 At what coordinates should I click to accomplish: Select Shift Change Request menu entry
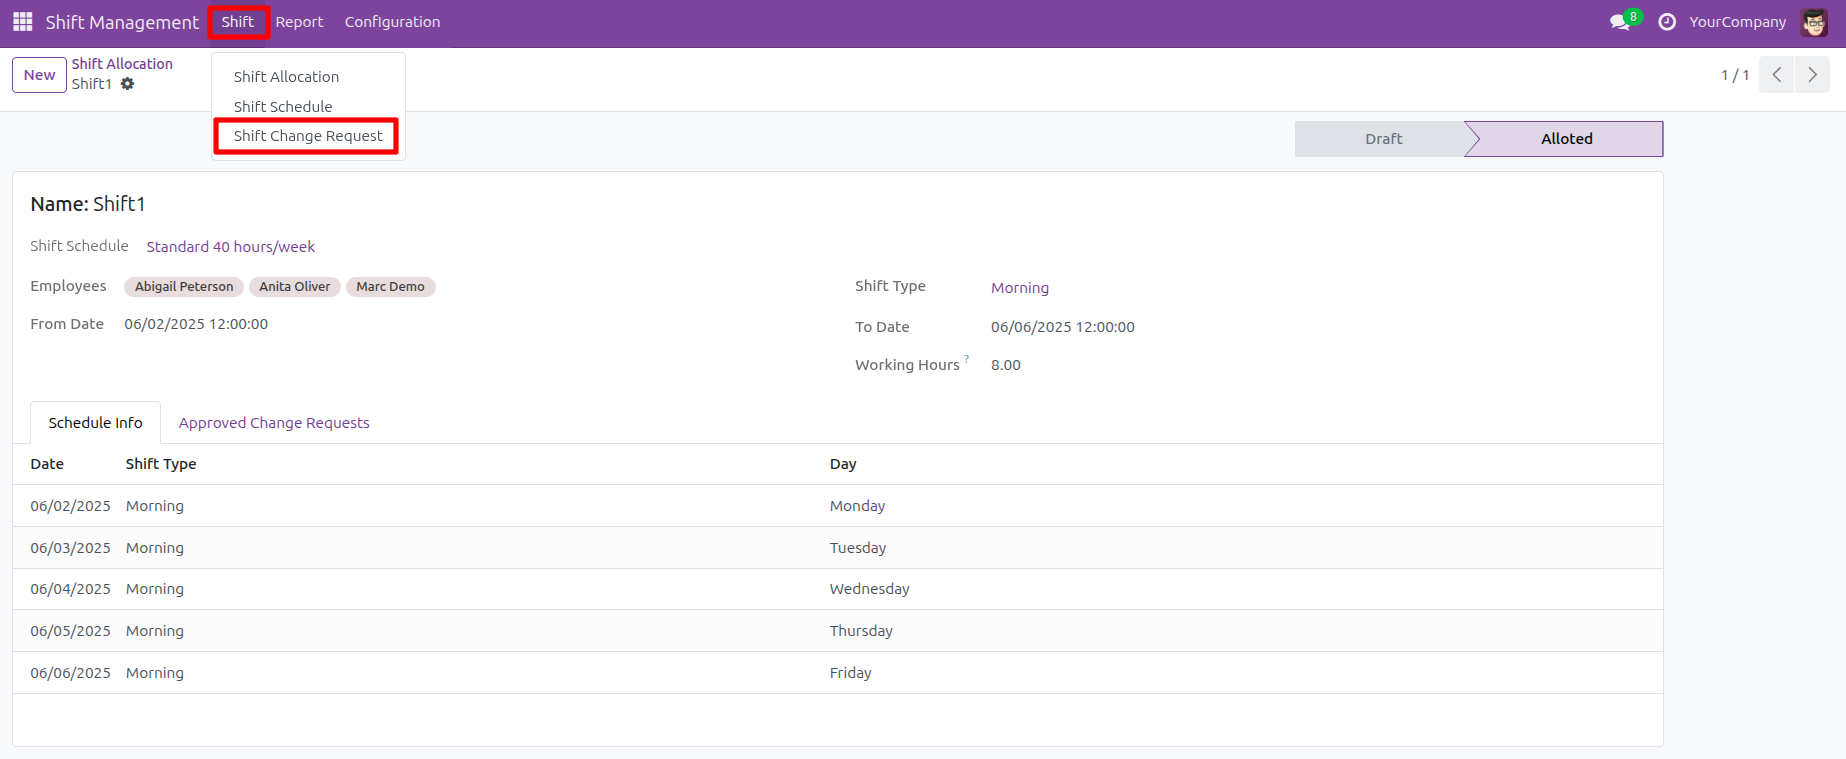(x=307, y=136)
